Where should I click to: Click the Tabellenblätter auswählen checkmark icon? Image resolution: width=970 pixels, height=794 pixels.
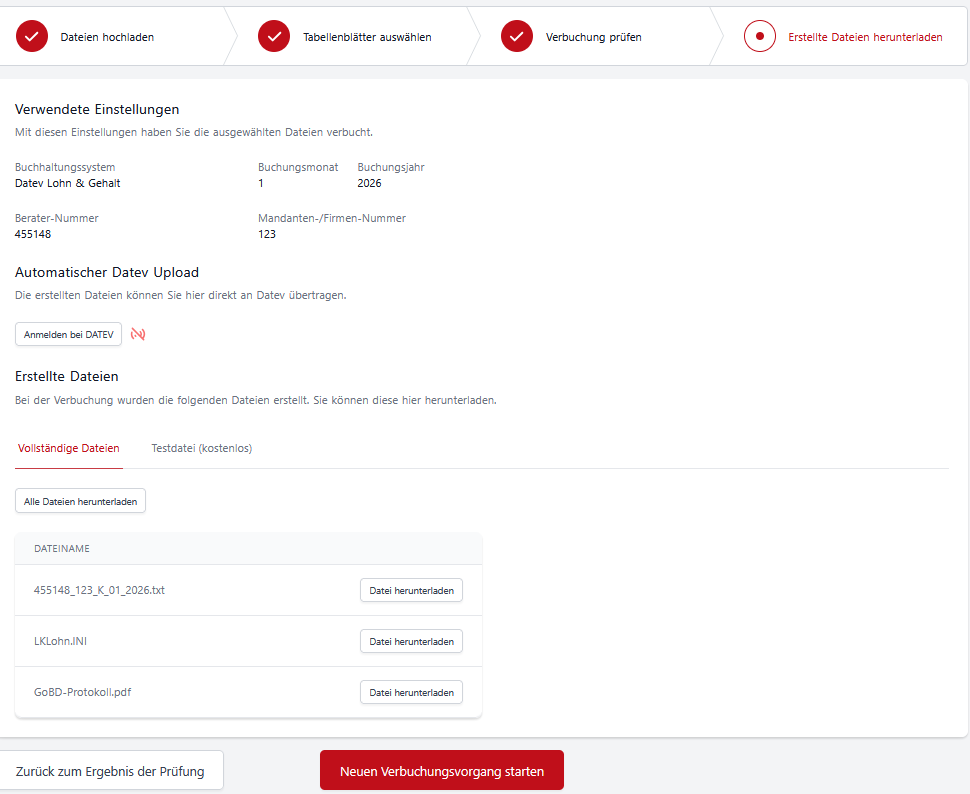pos(274,37)
